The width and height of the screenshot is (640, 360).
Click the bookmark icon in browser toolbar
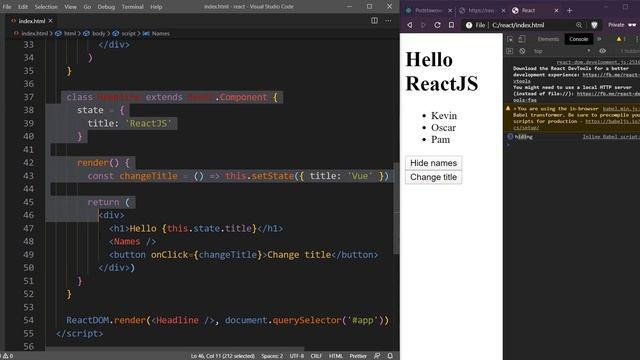click(x=451, y=25)
